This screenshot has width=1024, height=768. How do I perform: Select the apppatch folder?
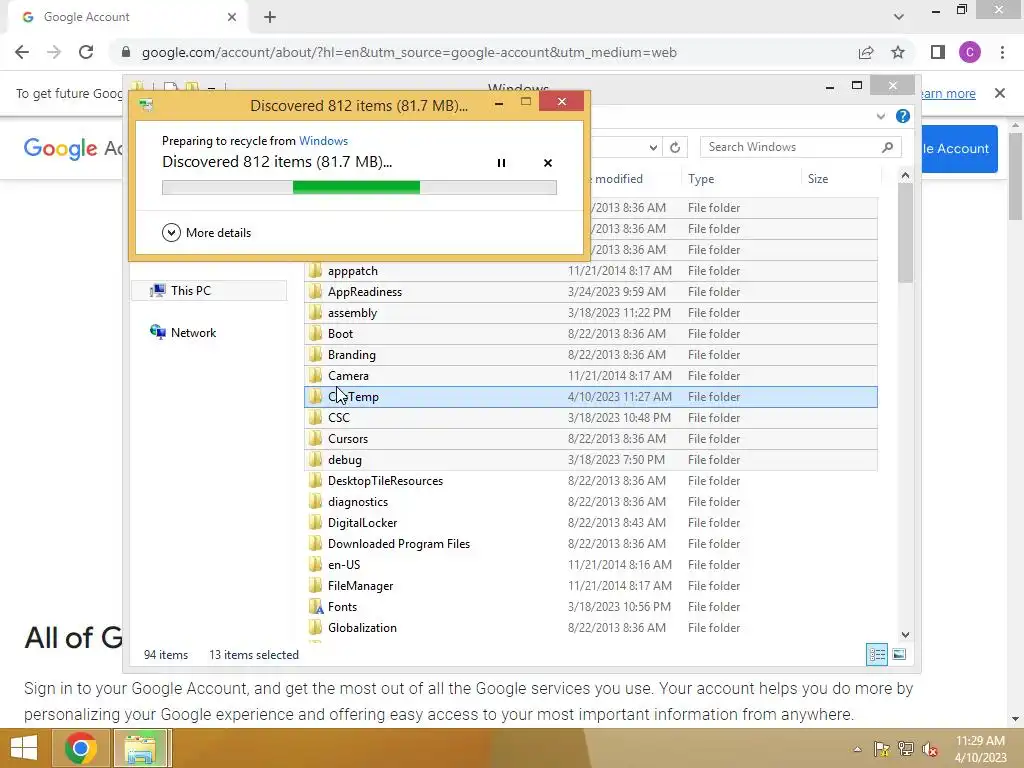590,270
